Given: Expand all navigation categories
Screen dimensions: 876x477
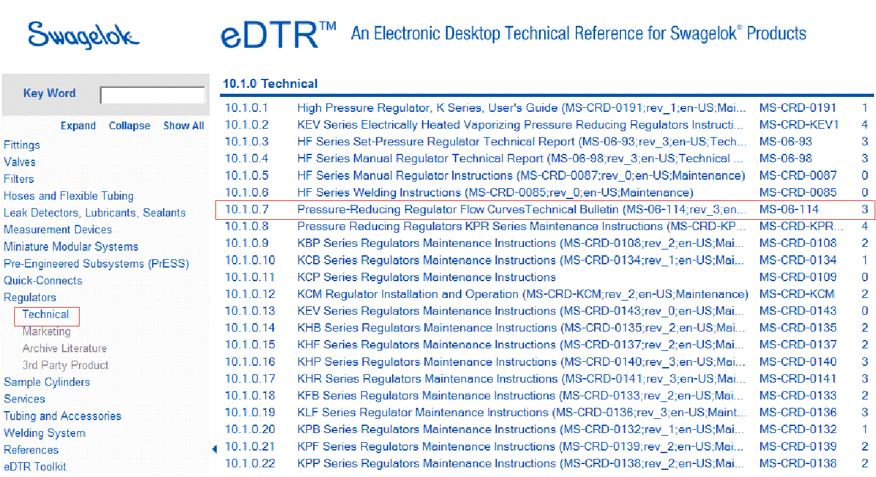Looking at the screenshot, I should tap(78, 126).
